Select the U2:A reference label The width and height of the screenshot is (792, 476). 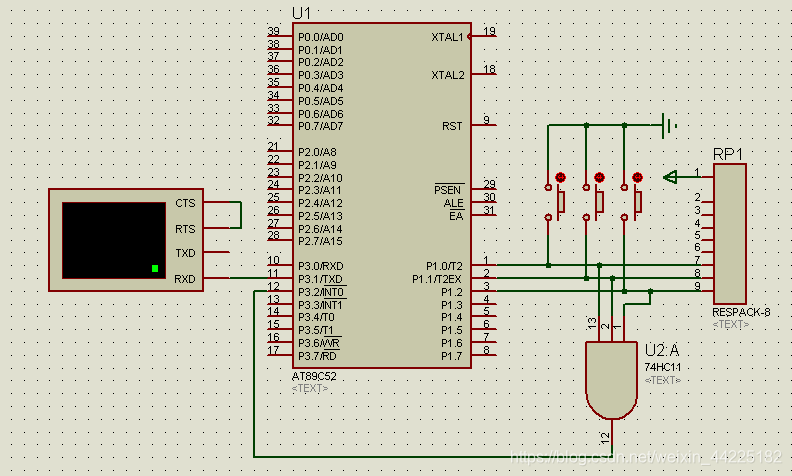click(662, 350)
